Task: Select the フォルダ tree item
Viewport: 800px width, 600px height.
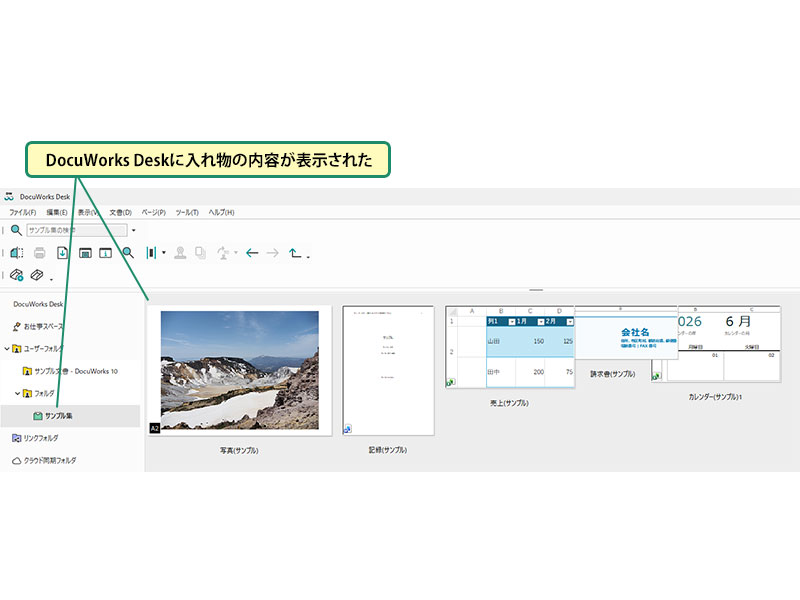Action: [x=44, y=393]
